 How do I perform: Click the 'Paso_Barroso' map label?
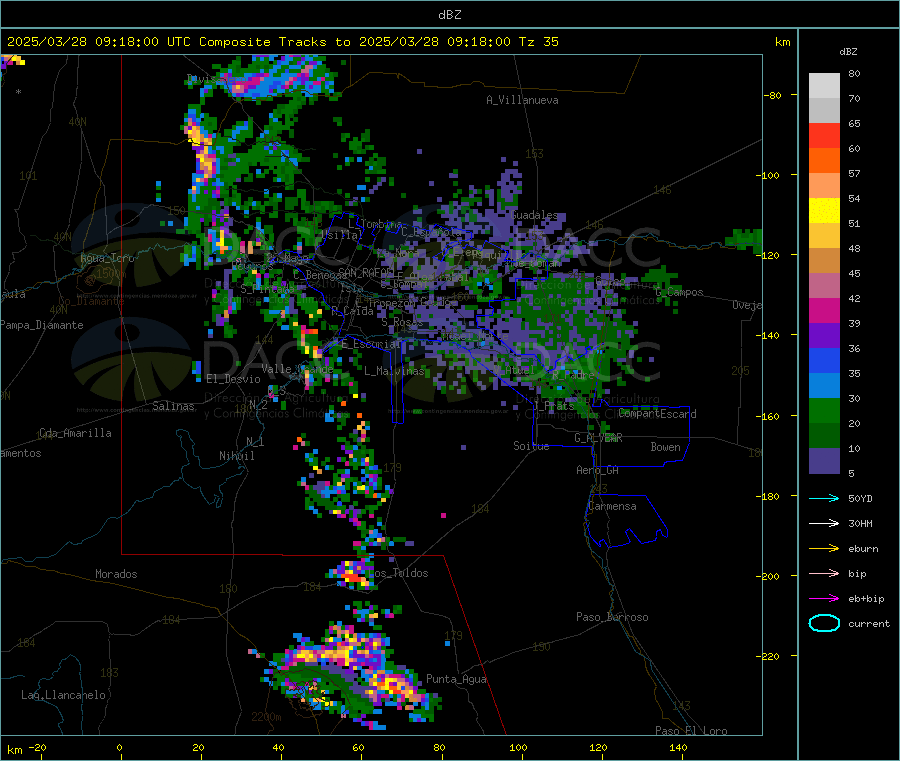coord(612,617)
